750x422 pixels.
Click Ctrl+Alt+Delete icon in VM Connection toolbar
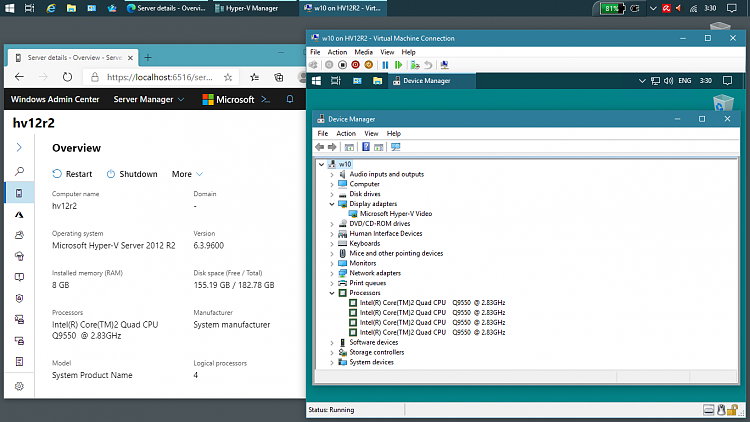[x=313, y=65]
